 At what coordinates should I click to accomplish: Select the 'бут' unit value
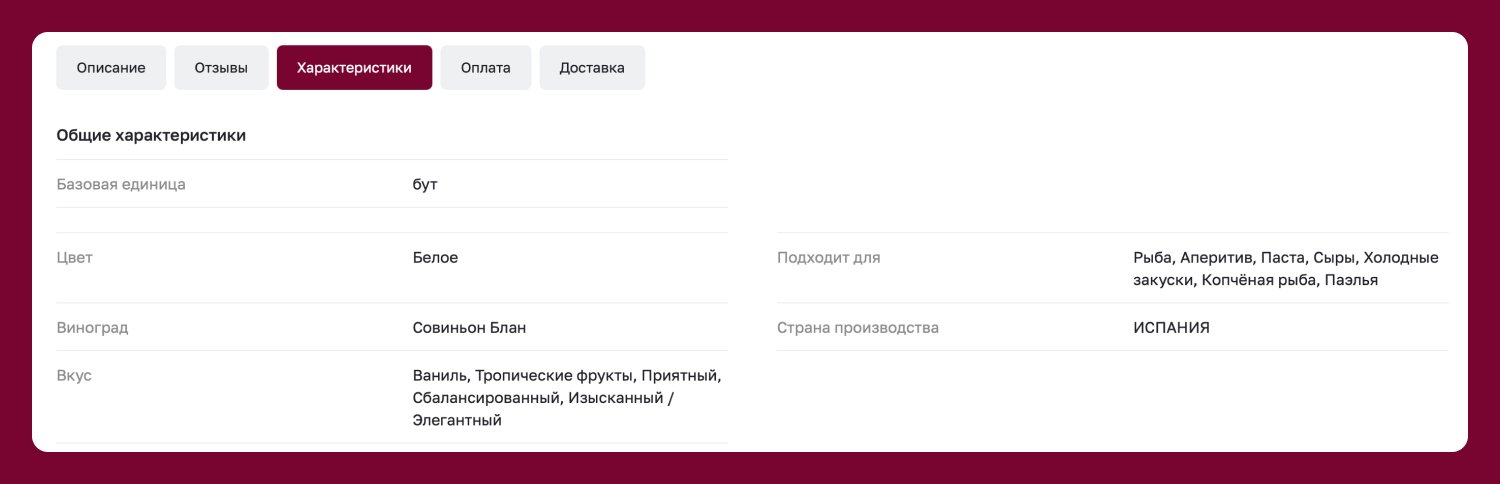pos(425,184)
